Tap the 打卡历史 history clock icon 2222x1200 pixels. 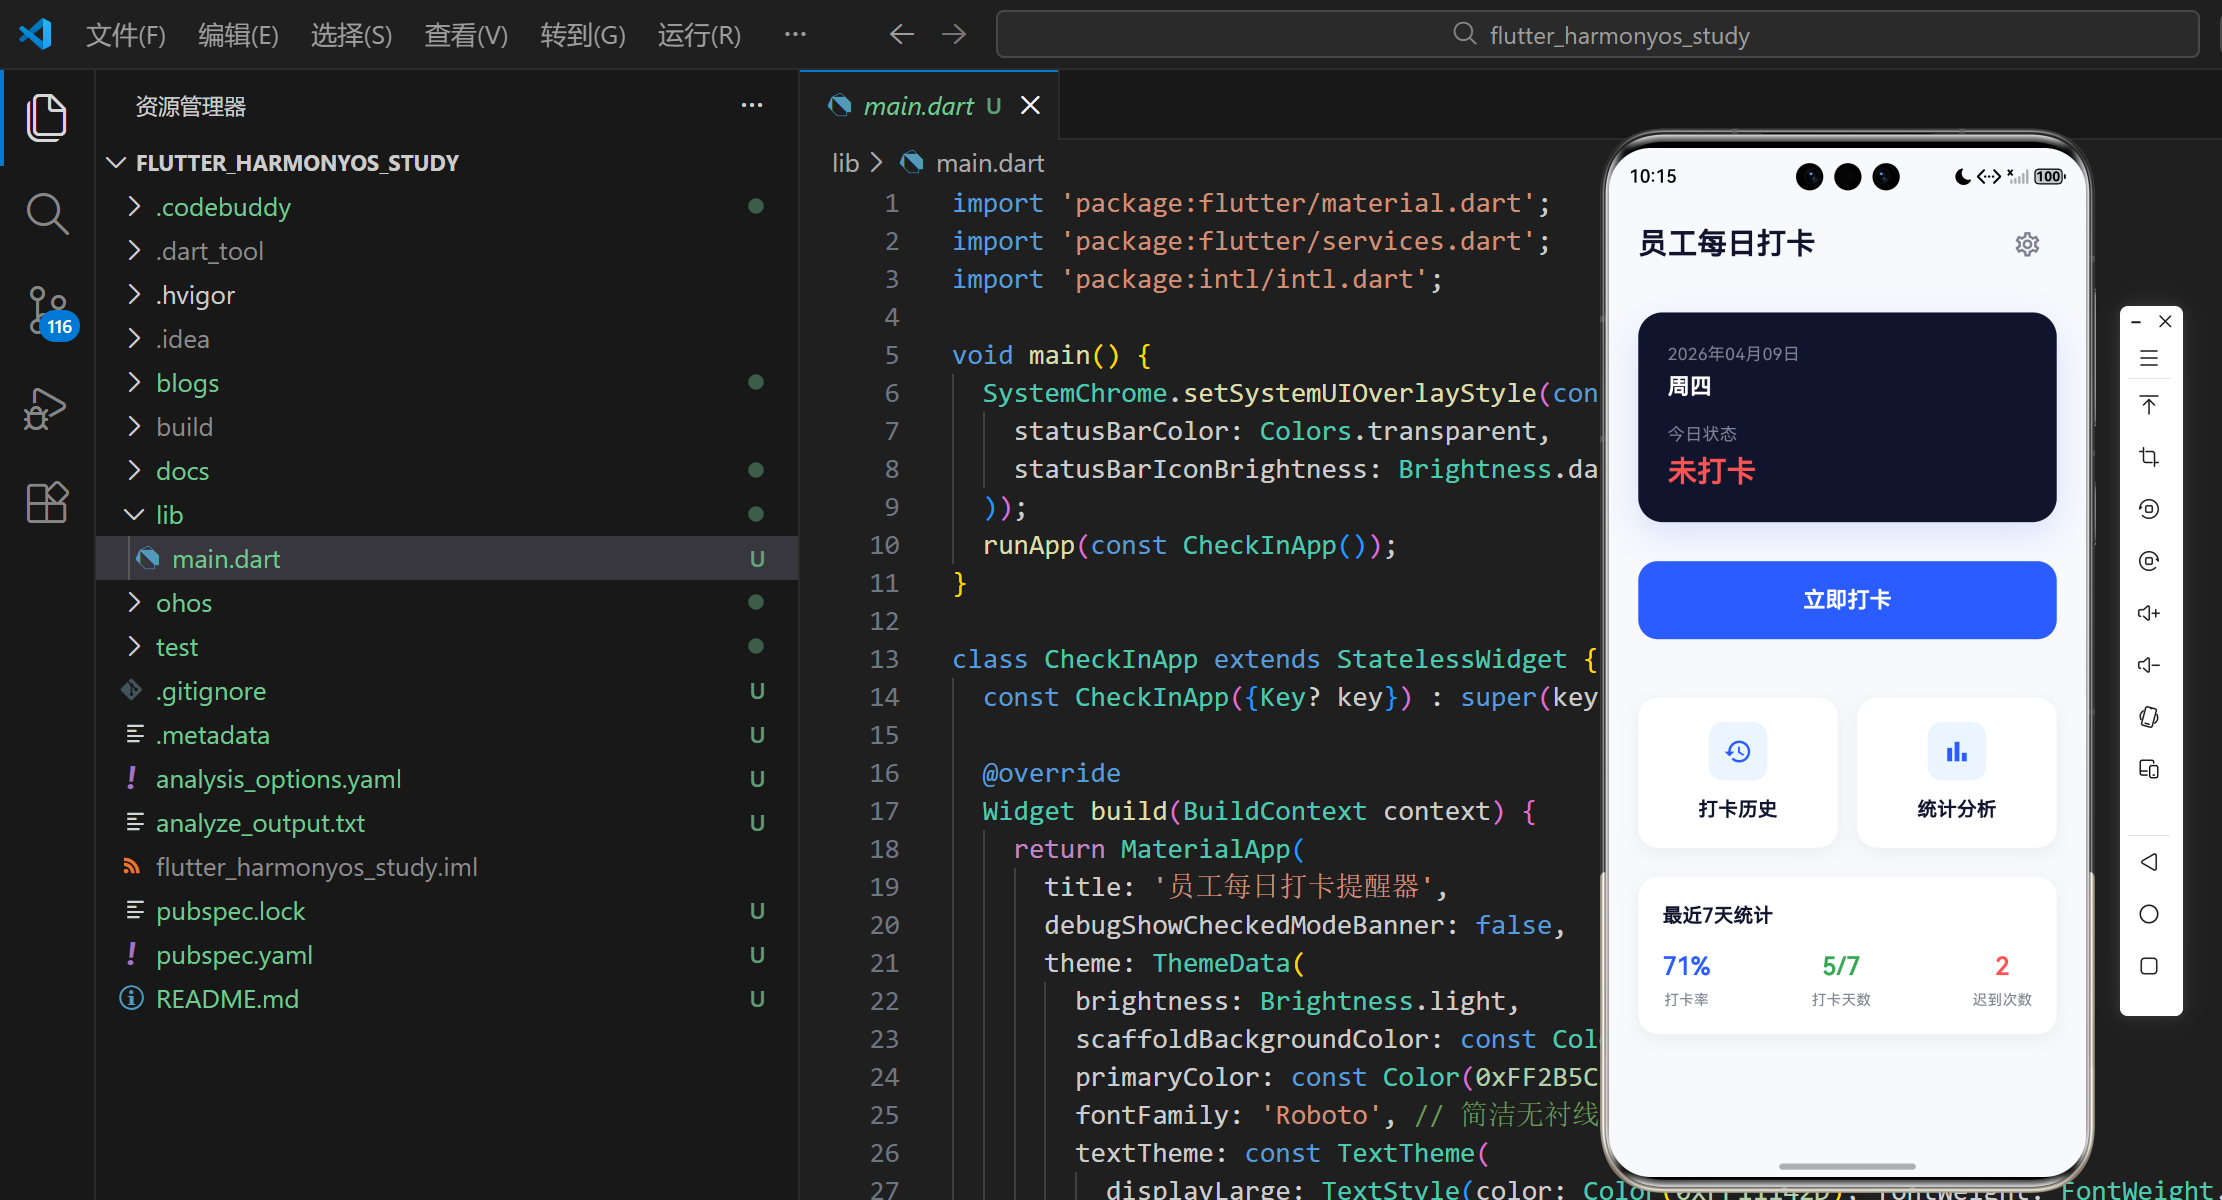1738,751
